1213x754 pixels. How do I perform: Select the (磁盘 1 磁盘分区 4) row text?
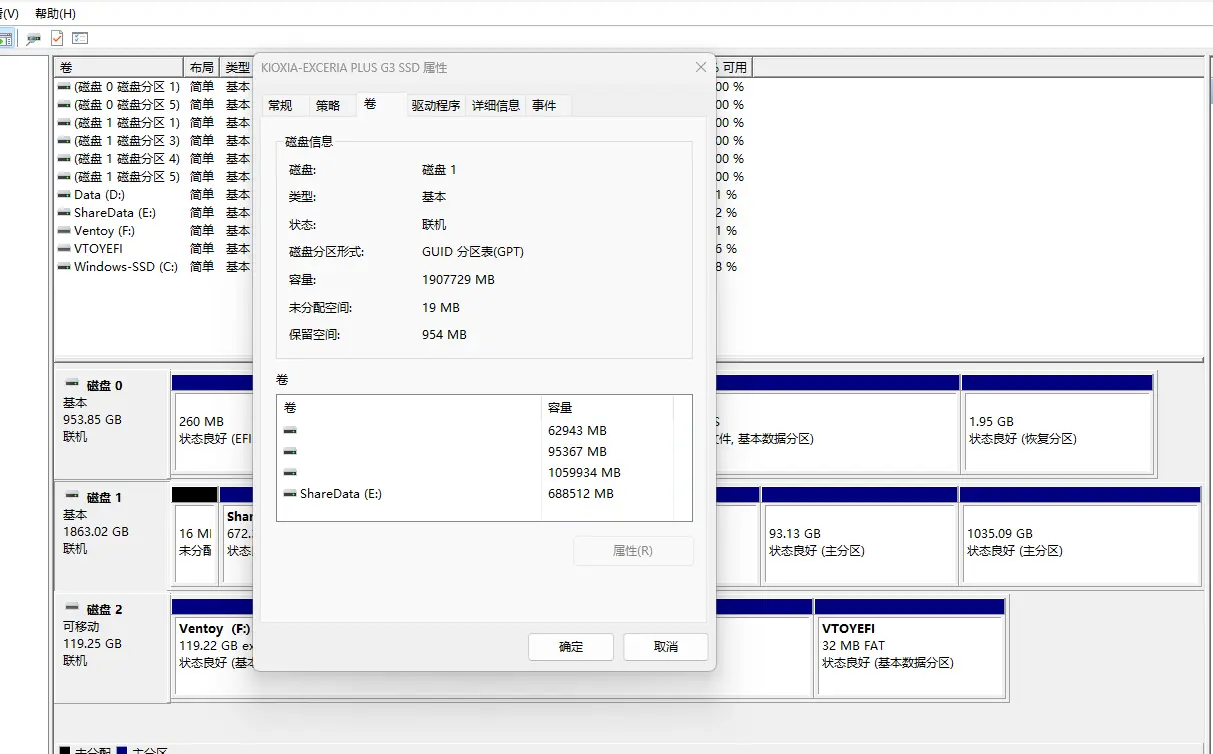coord(127,159)
